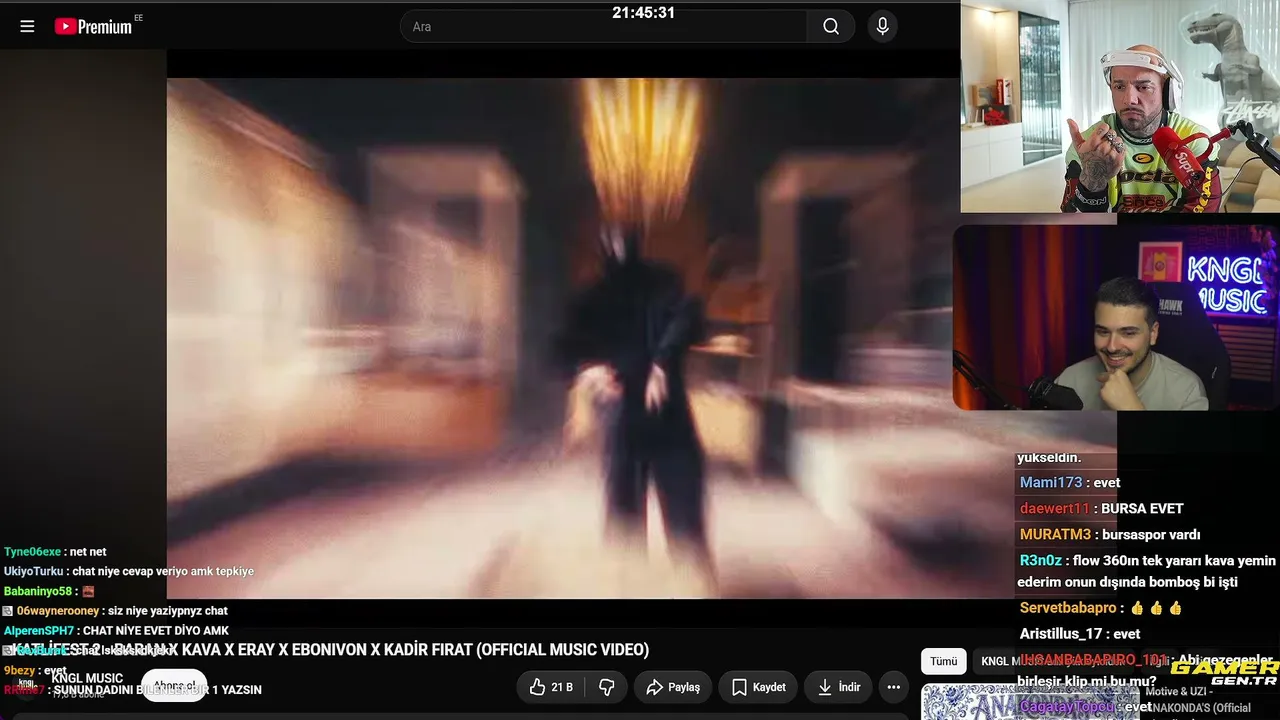This screenshot has width=1280, height=720.
Task: Click the 21:45:31 clock overlay
Action: click(x=644, y=13)
